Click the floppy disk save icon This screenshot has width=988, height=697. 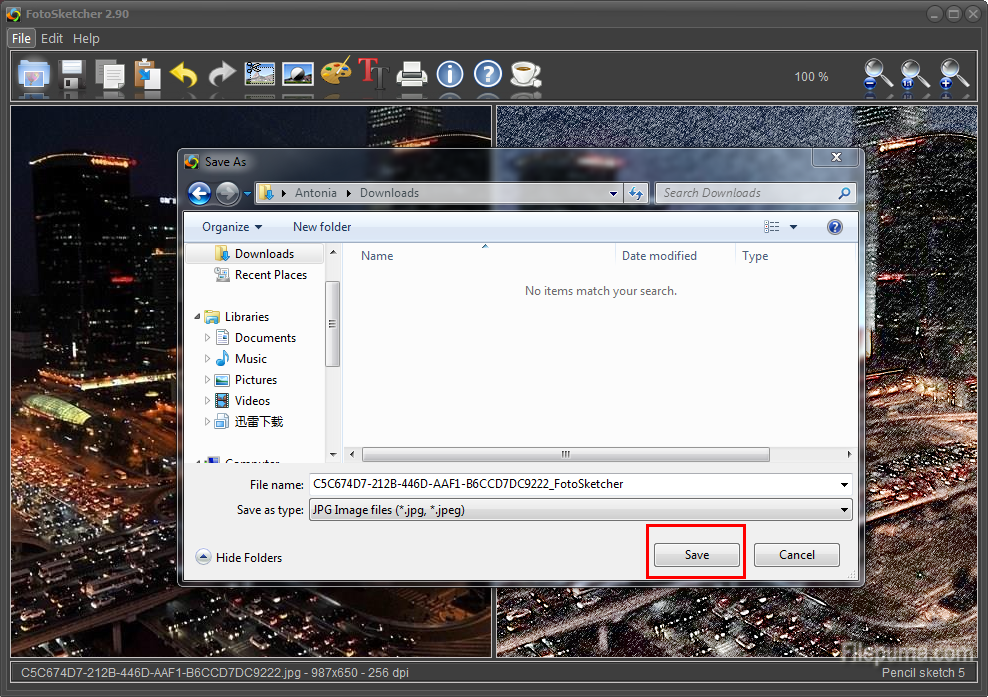pyautogui.click(x=72, y=75)
